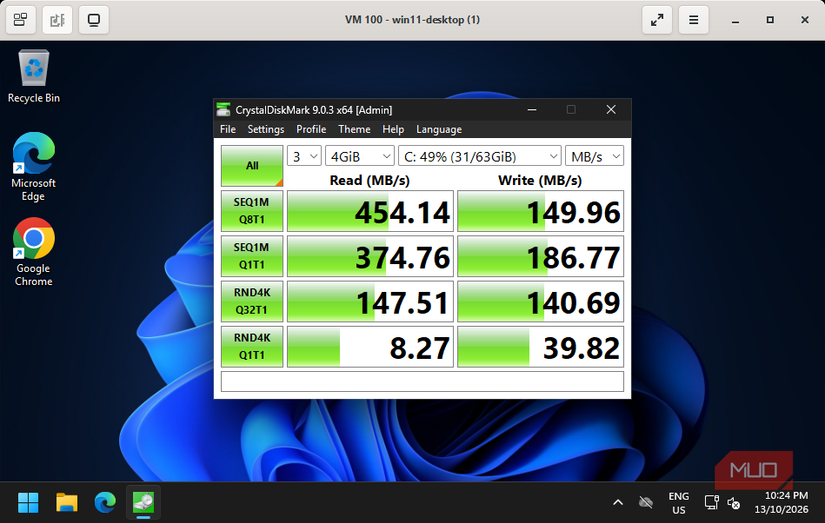The width and height of the screenshot is (825, 523).
Task: Click the CrystalDiskMark title bar app icon
Action: (x=224, y=109)
